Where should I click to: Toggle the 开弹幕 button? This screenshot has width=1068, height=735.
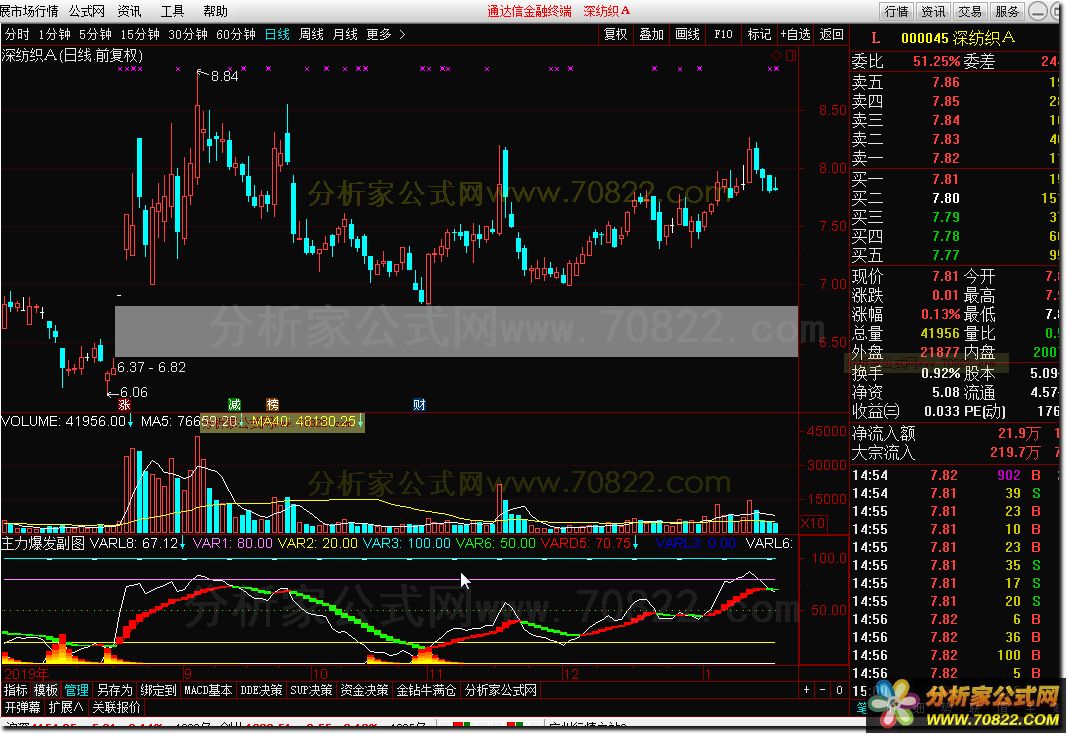click(x=22, y=707)
